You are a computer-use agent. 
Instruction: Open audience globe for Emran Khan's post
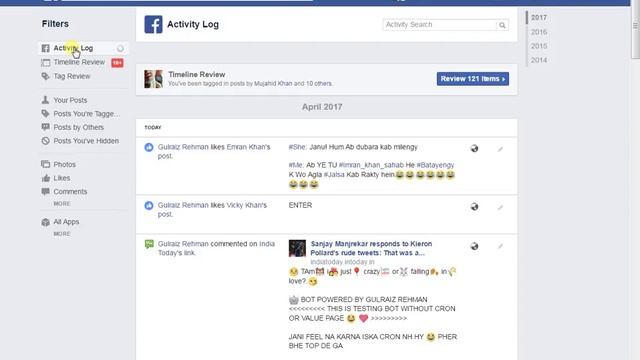(474, 149)
